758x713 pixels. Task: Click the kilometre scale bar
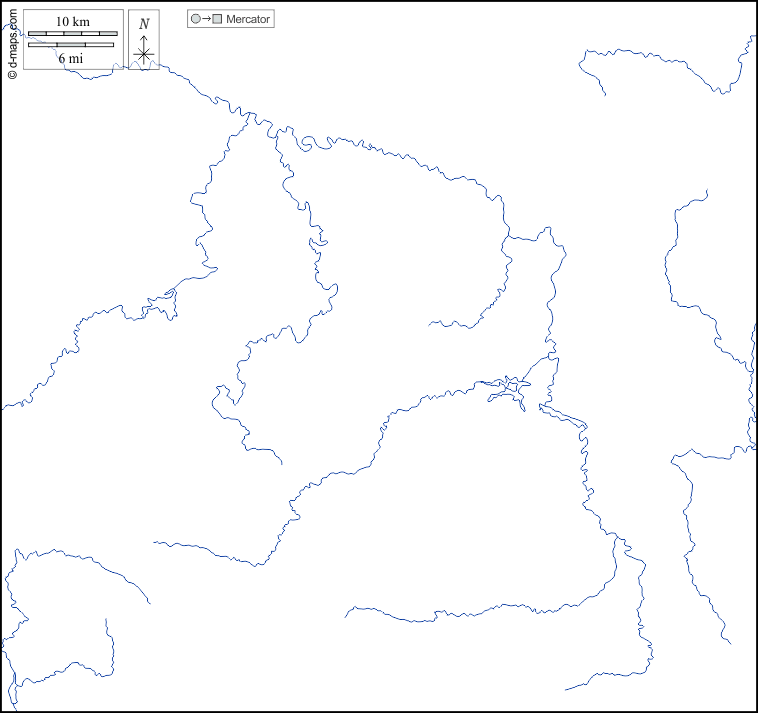73,34
